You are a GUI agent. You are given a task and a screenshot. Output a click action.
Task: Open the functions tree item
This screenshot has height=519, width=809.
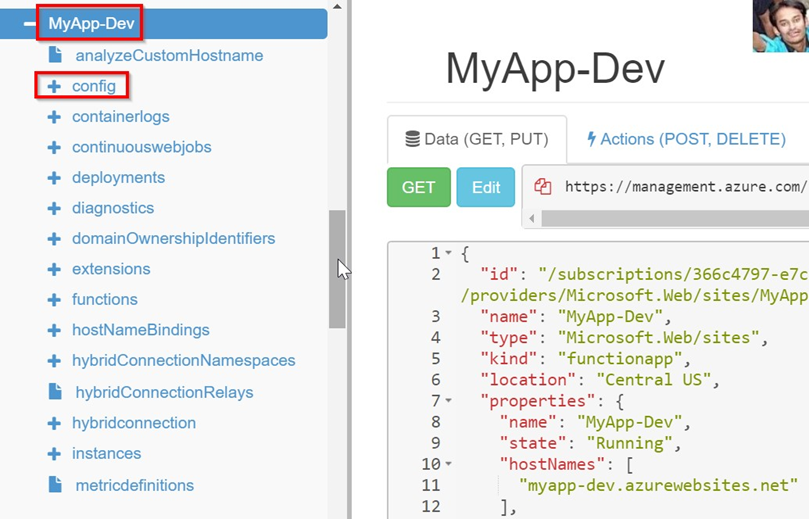104,299
